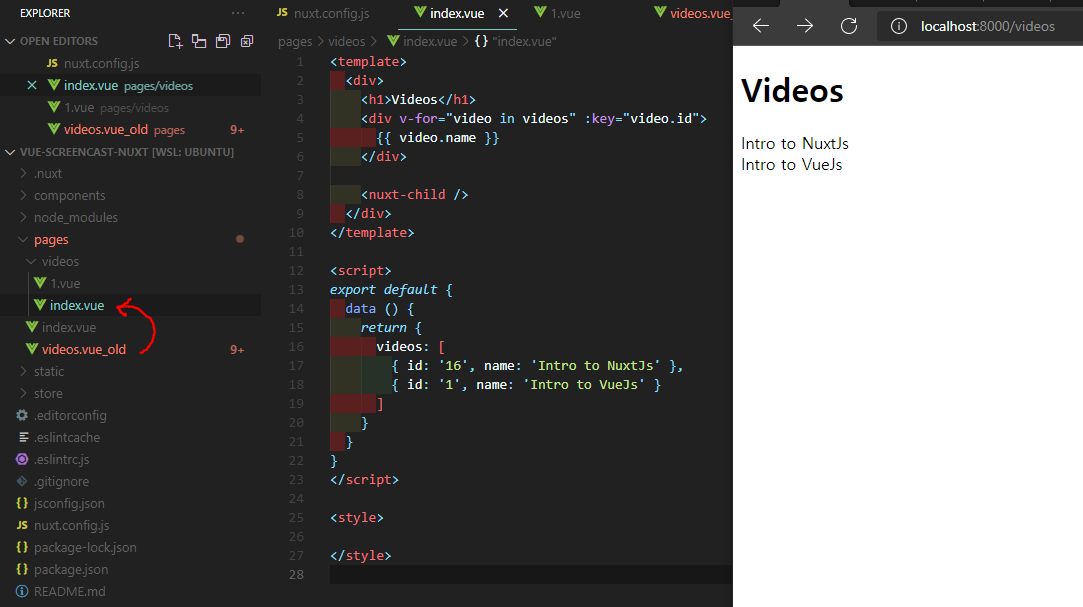Open package-lock.json file

(85, 548)
